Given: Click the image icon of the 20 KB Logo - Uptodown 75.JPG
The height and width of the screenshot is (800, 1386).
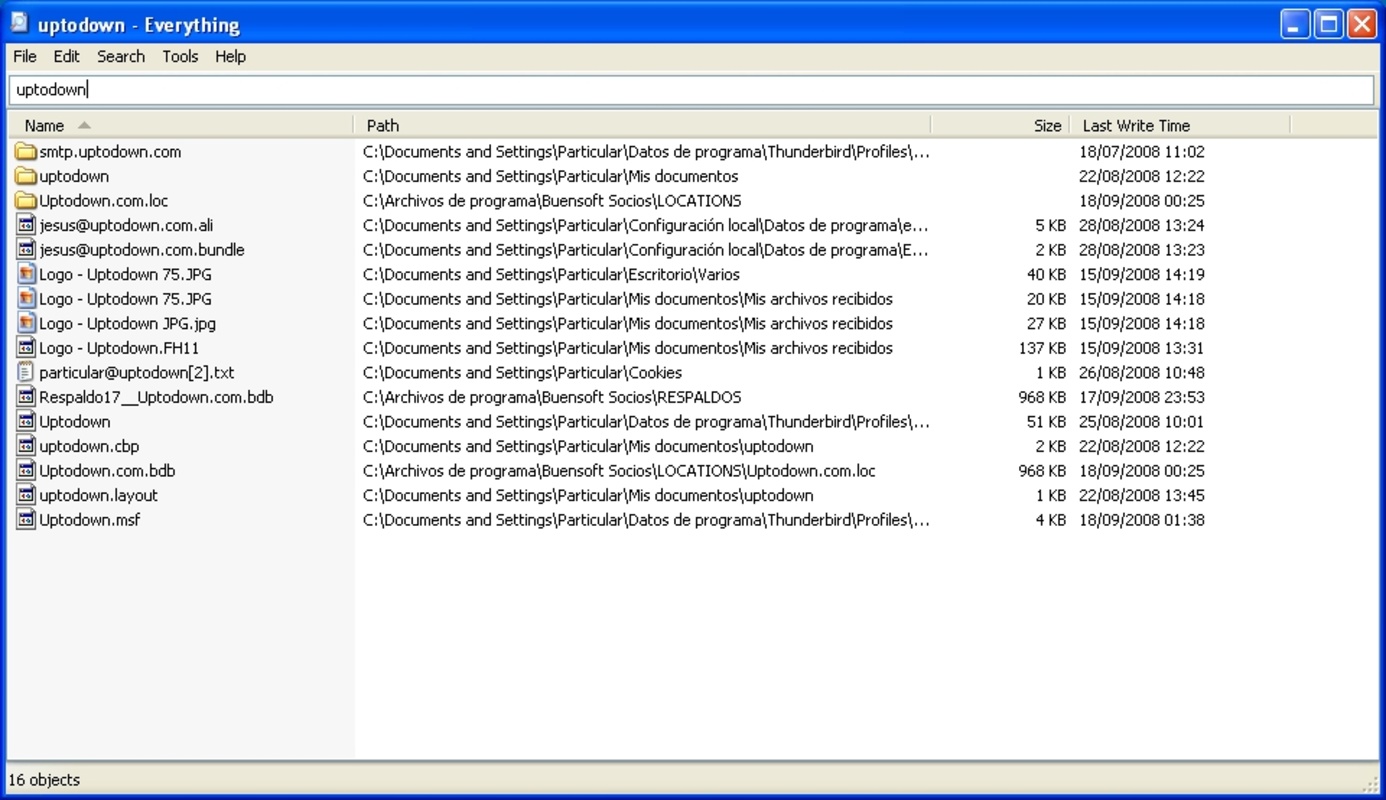Looking at the screenshot, I should pos(26,299).
